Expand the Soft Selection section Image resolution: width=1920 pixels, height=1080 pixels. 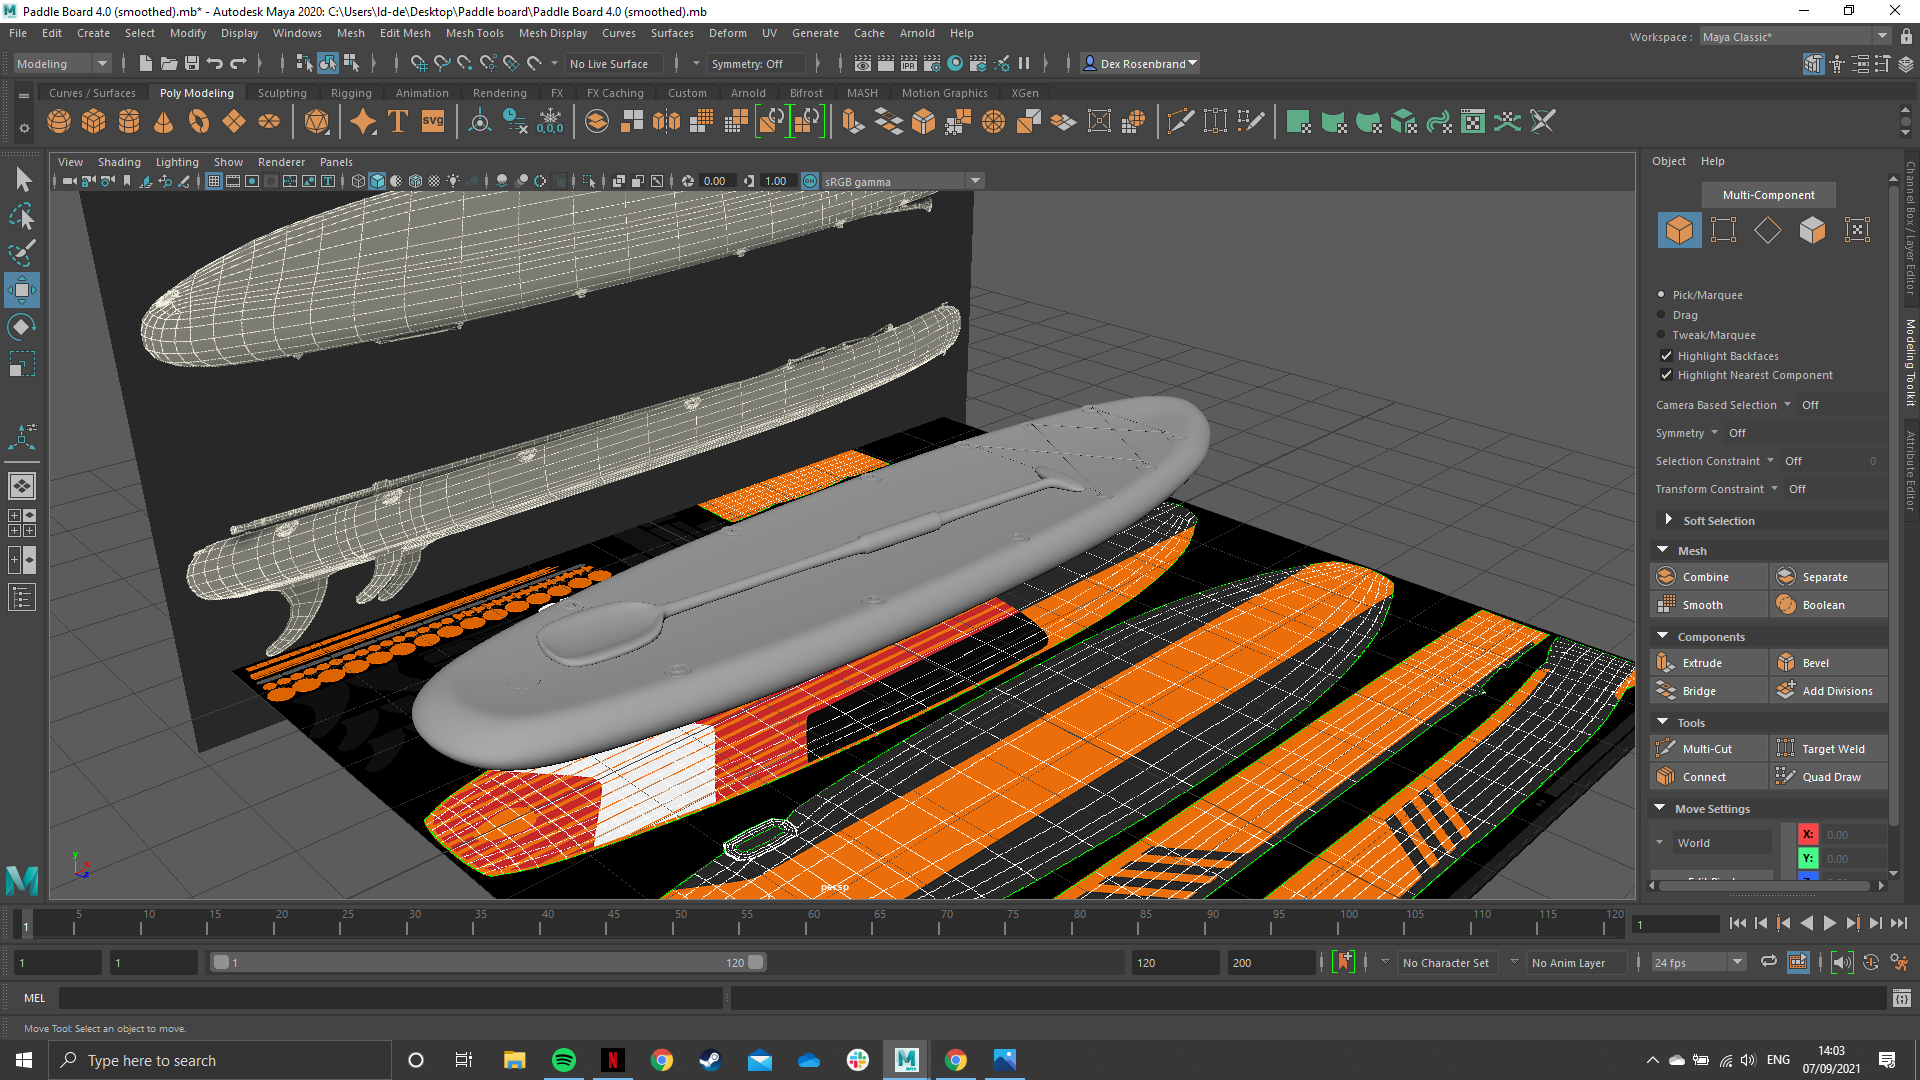(1668, 520)
